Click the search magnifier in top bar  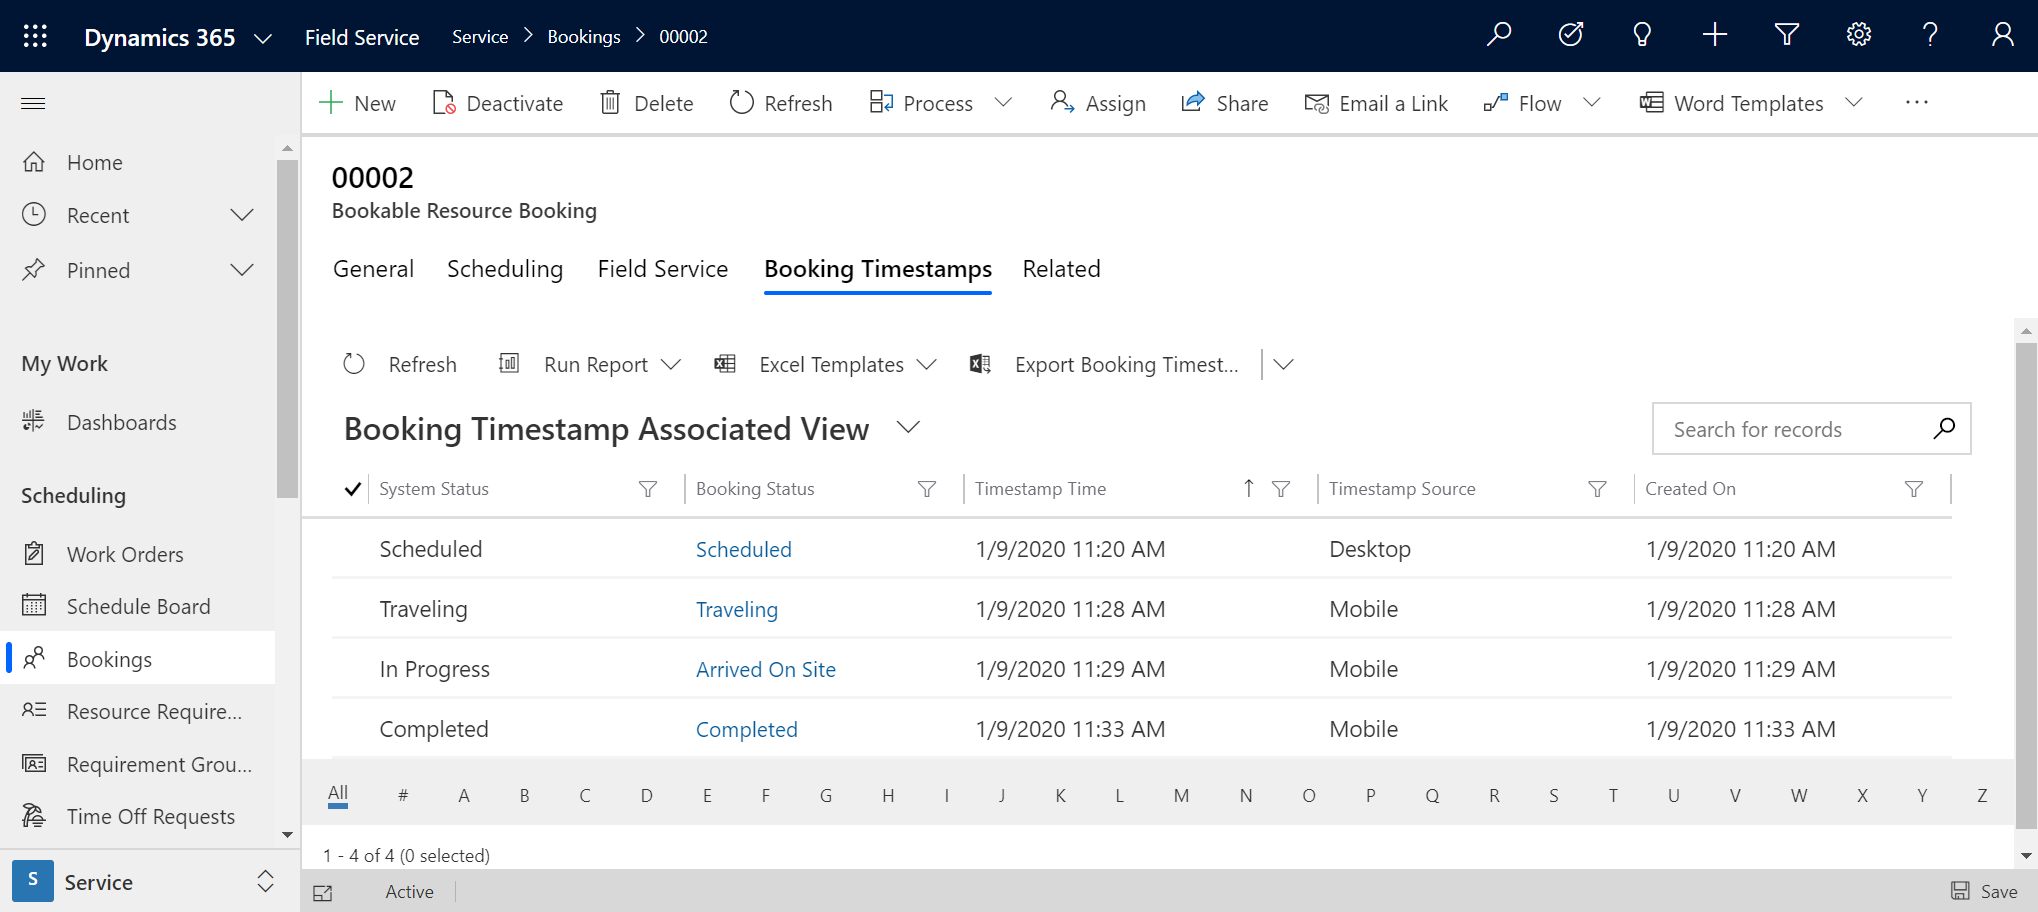1498,35
